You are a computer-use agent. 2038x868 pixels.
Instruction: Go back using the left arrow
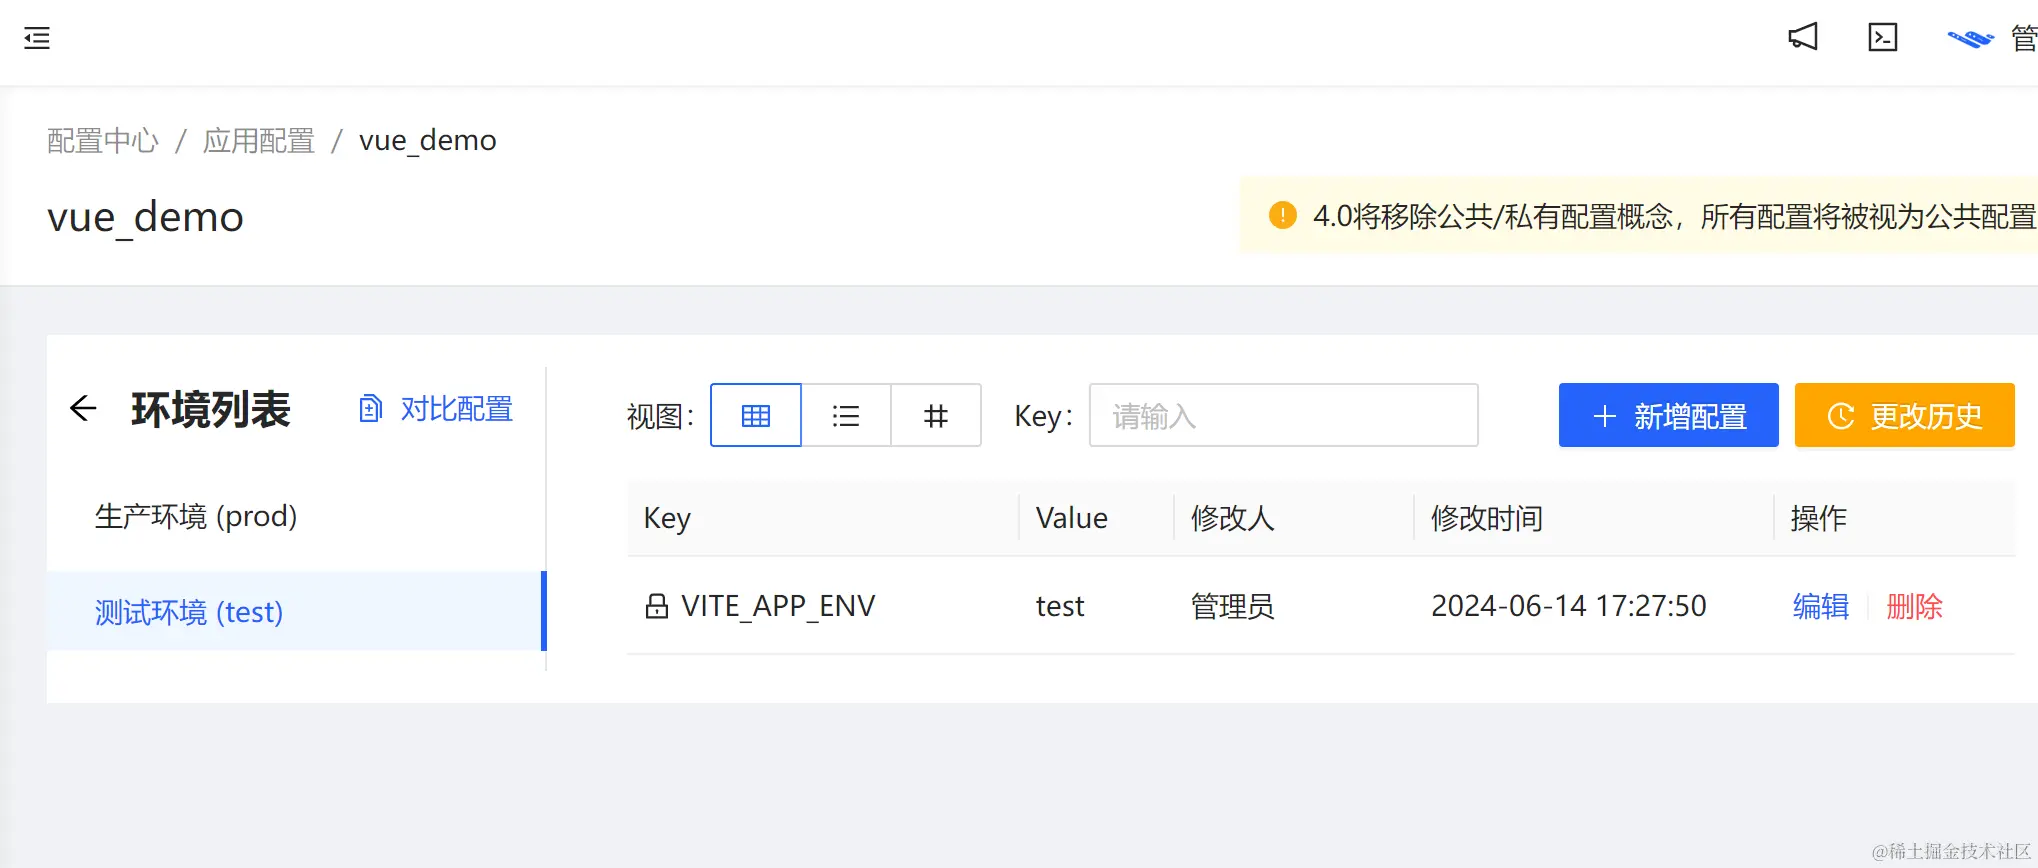click(83, 408)
